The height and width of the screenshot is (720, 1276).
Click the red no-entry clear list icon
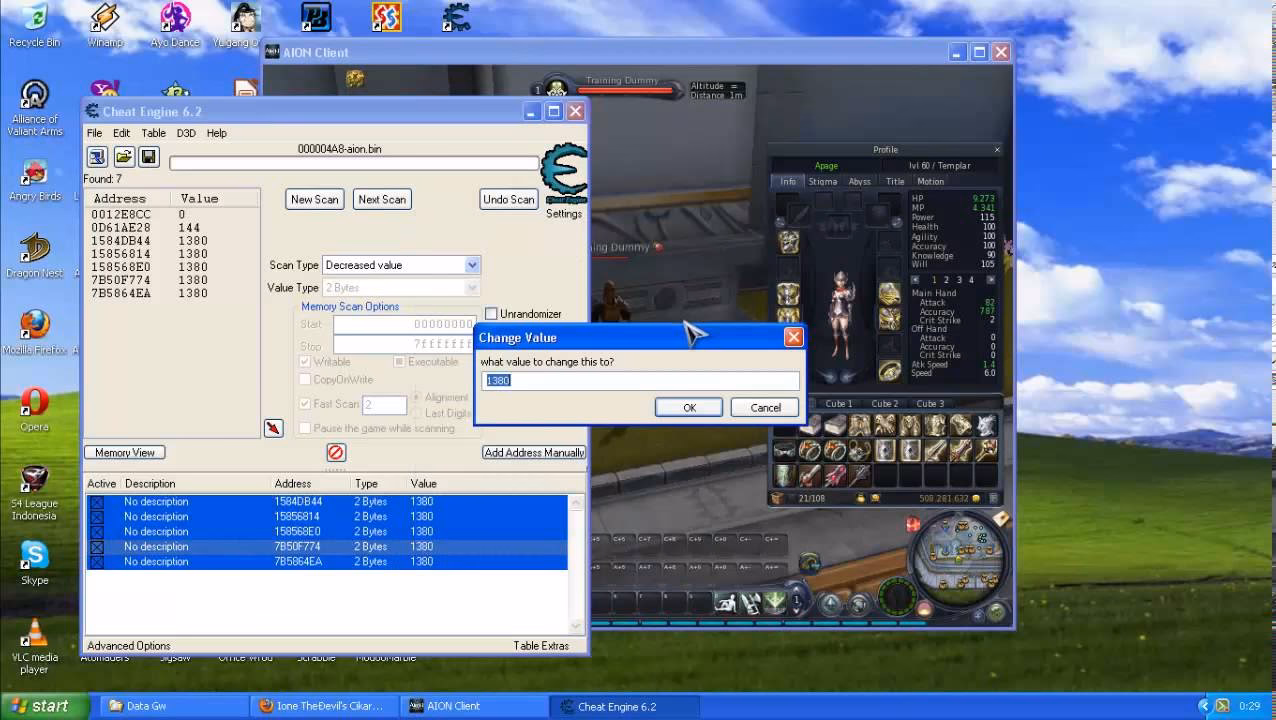click(x=336, y=452)
